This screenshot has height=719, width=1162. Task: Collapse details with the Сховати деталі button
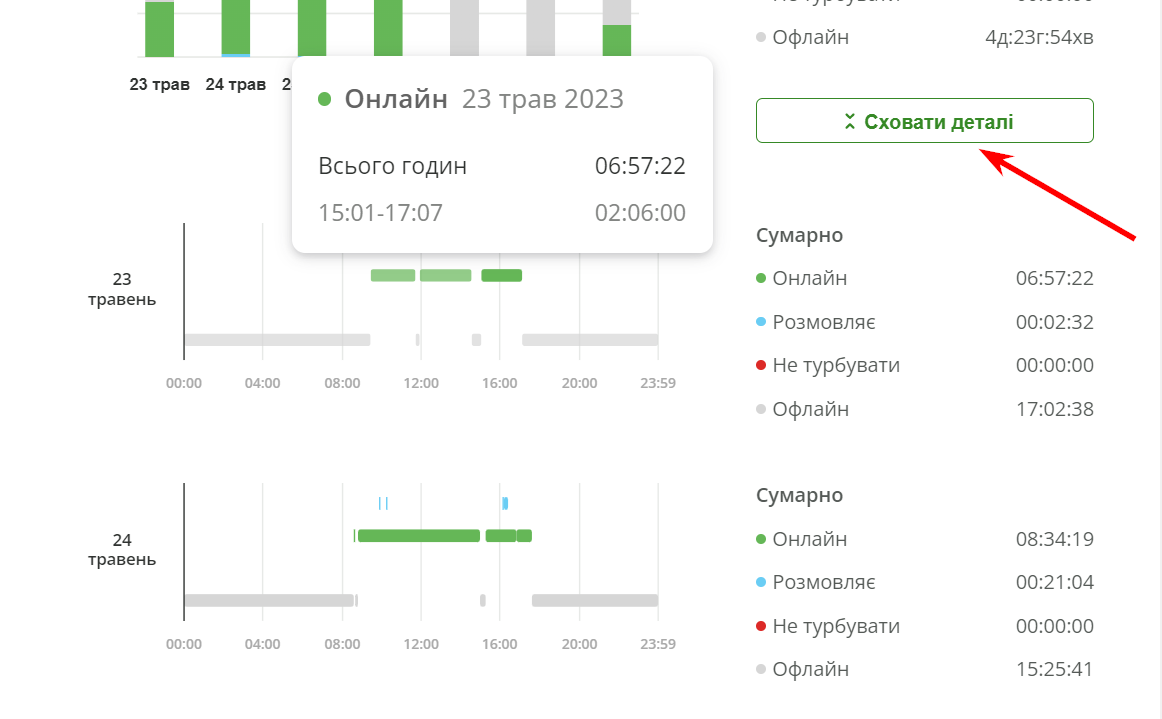[924, 120]
